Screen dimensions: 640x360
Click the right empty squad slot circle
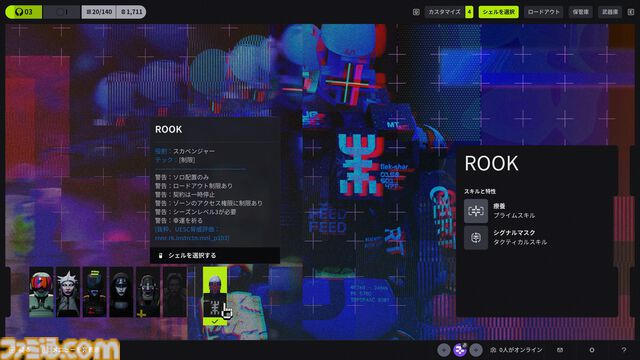pos(476,350)
